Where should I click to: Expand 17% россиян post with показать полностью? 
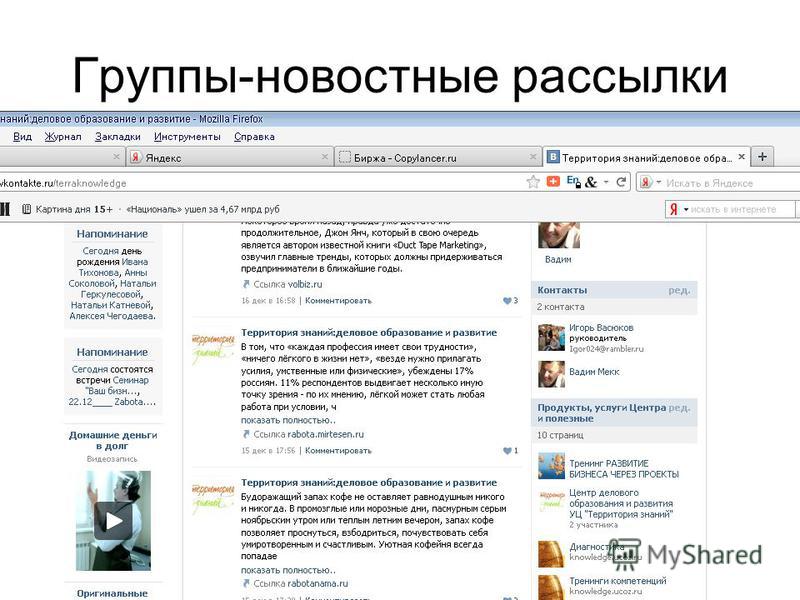[288, 420]
